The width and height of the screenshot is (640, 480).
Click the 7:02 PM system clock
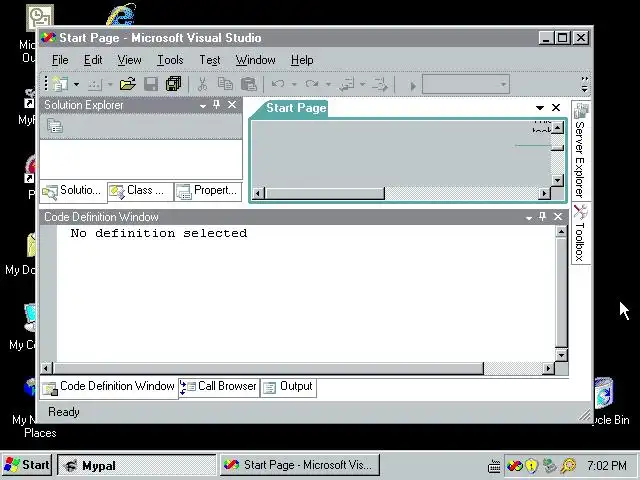point(607,465)
